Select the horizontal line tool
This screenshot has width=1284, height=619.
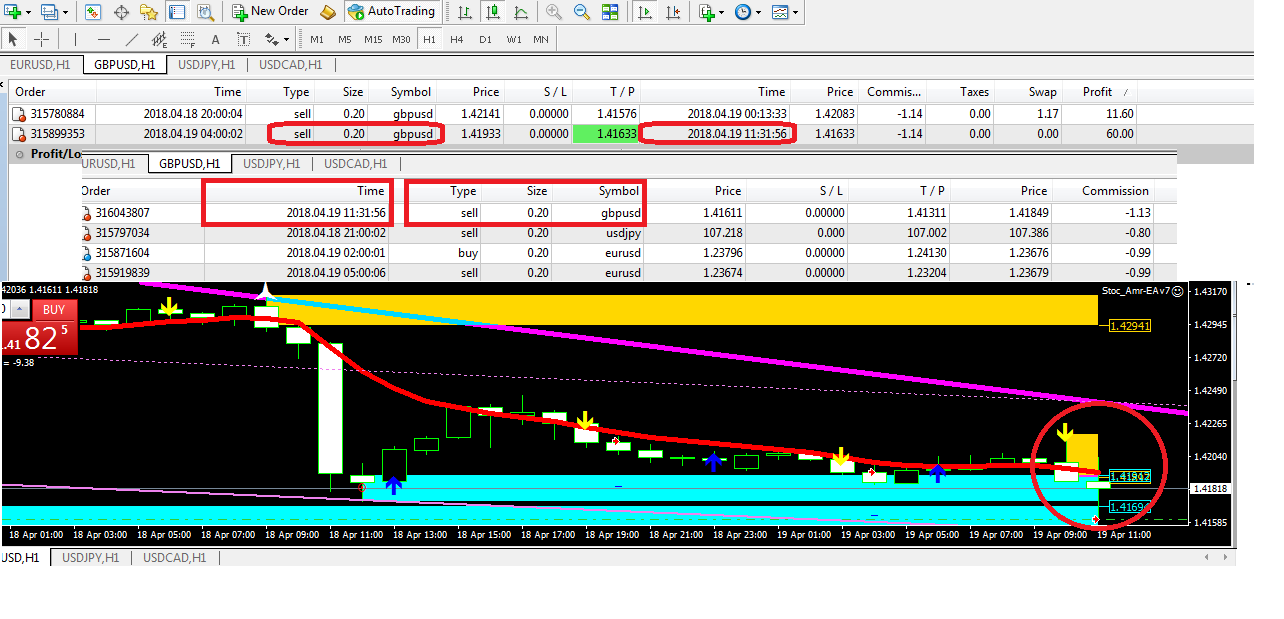(104, 40)
